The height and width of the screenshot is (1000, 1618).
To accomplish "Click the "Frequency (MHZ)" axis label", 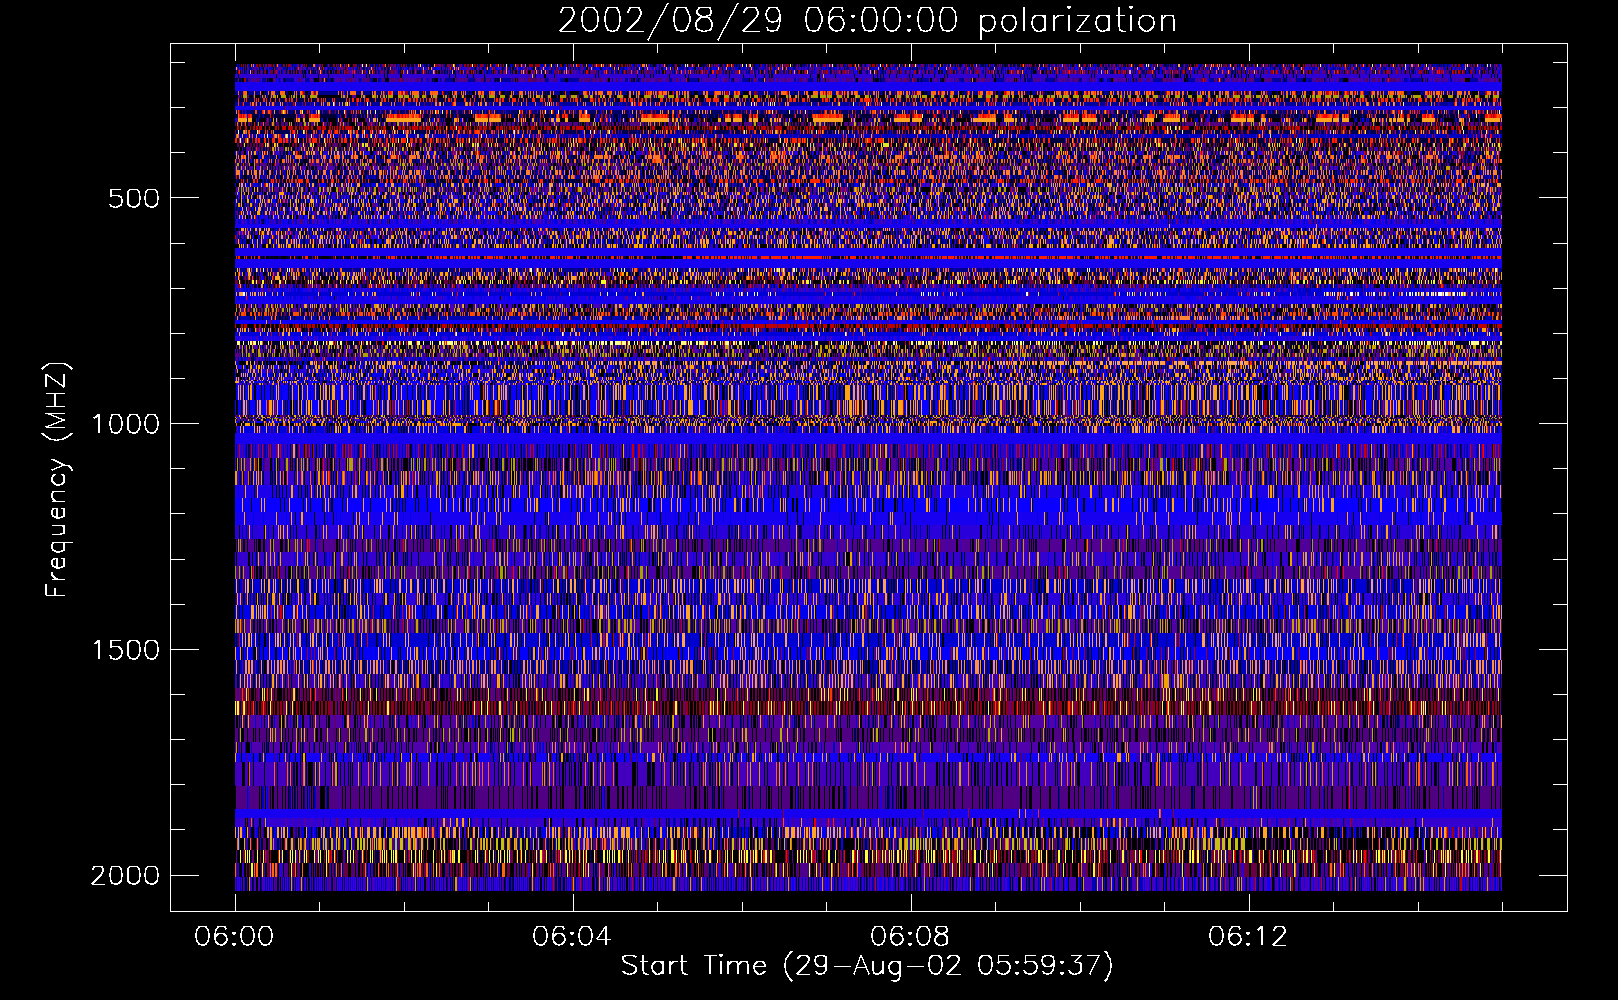I will (57, 480).
